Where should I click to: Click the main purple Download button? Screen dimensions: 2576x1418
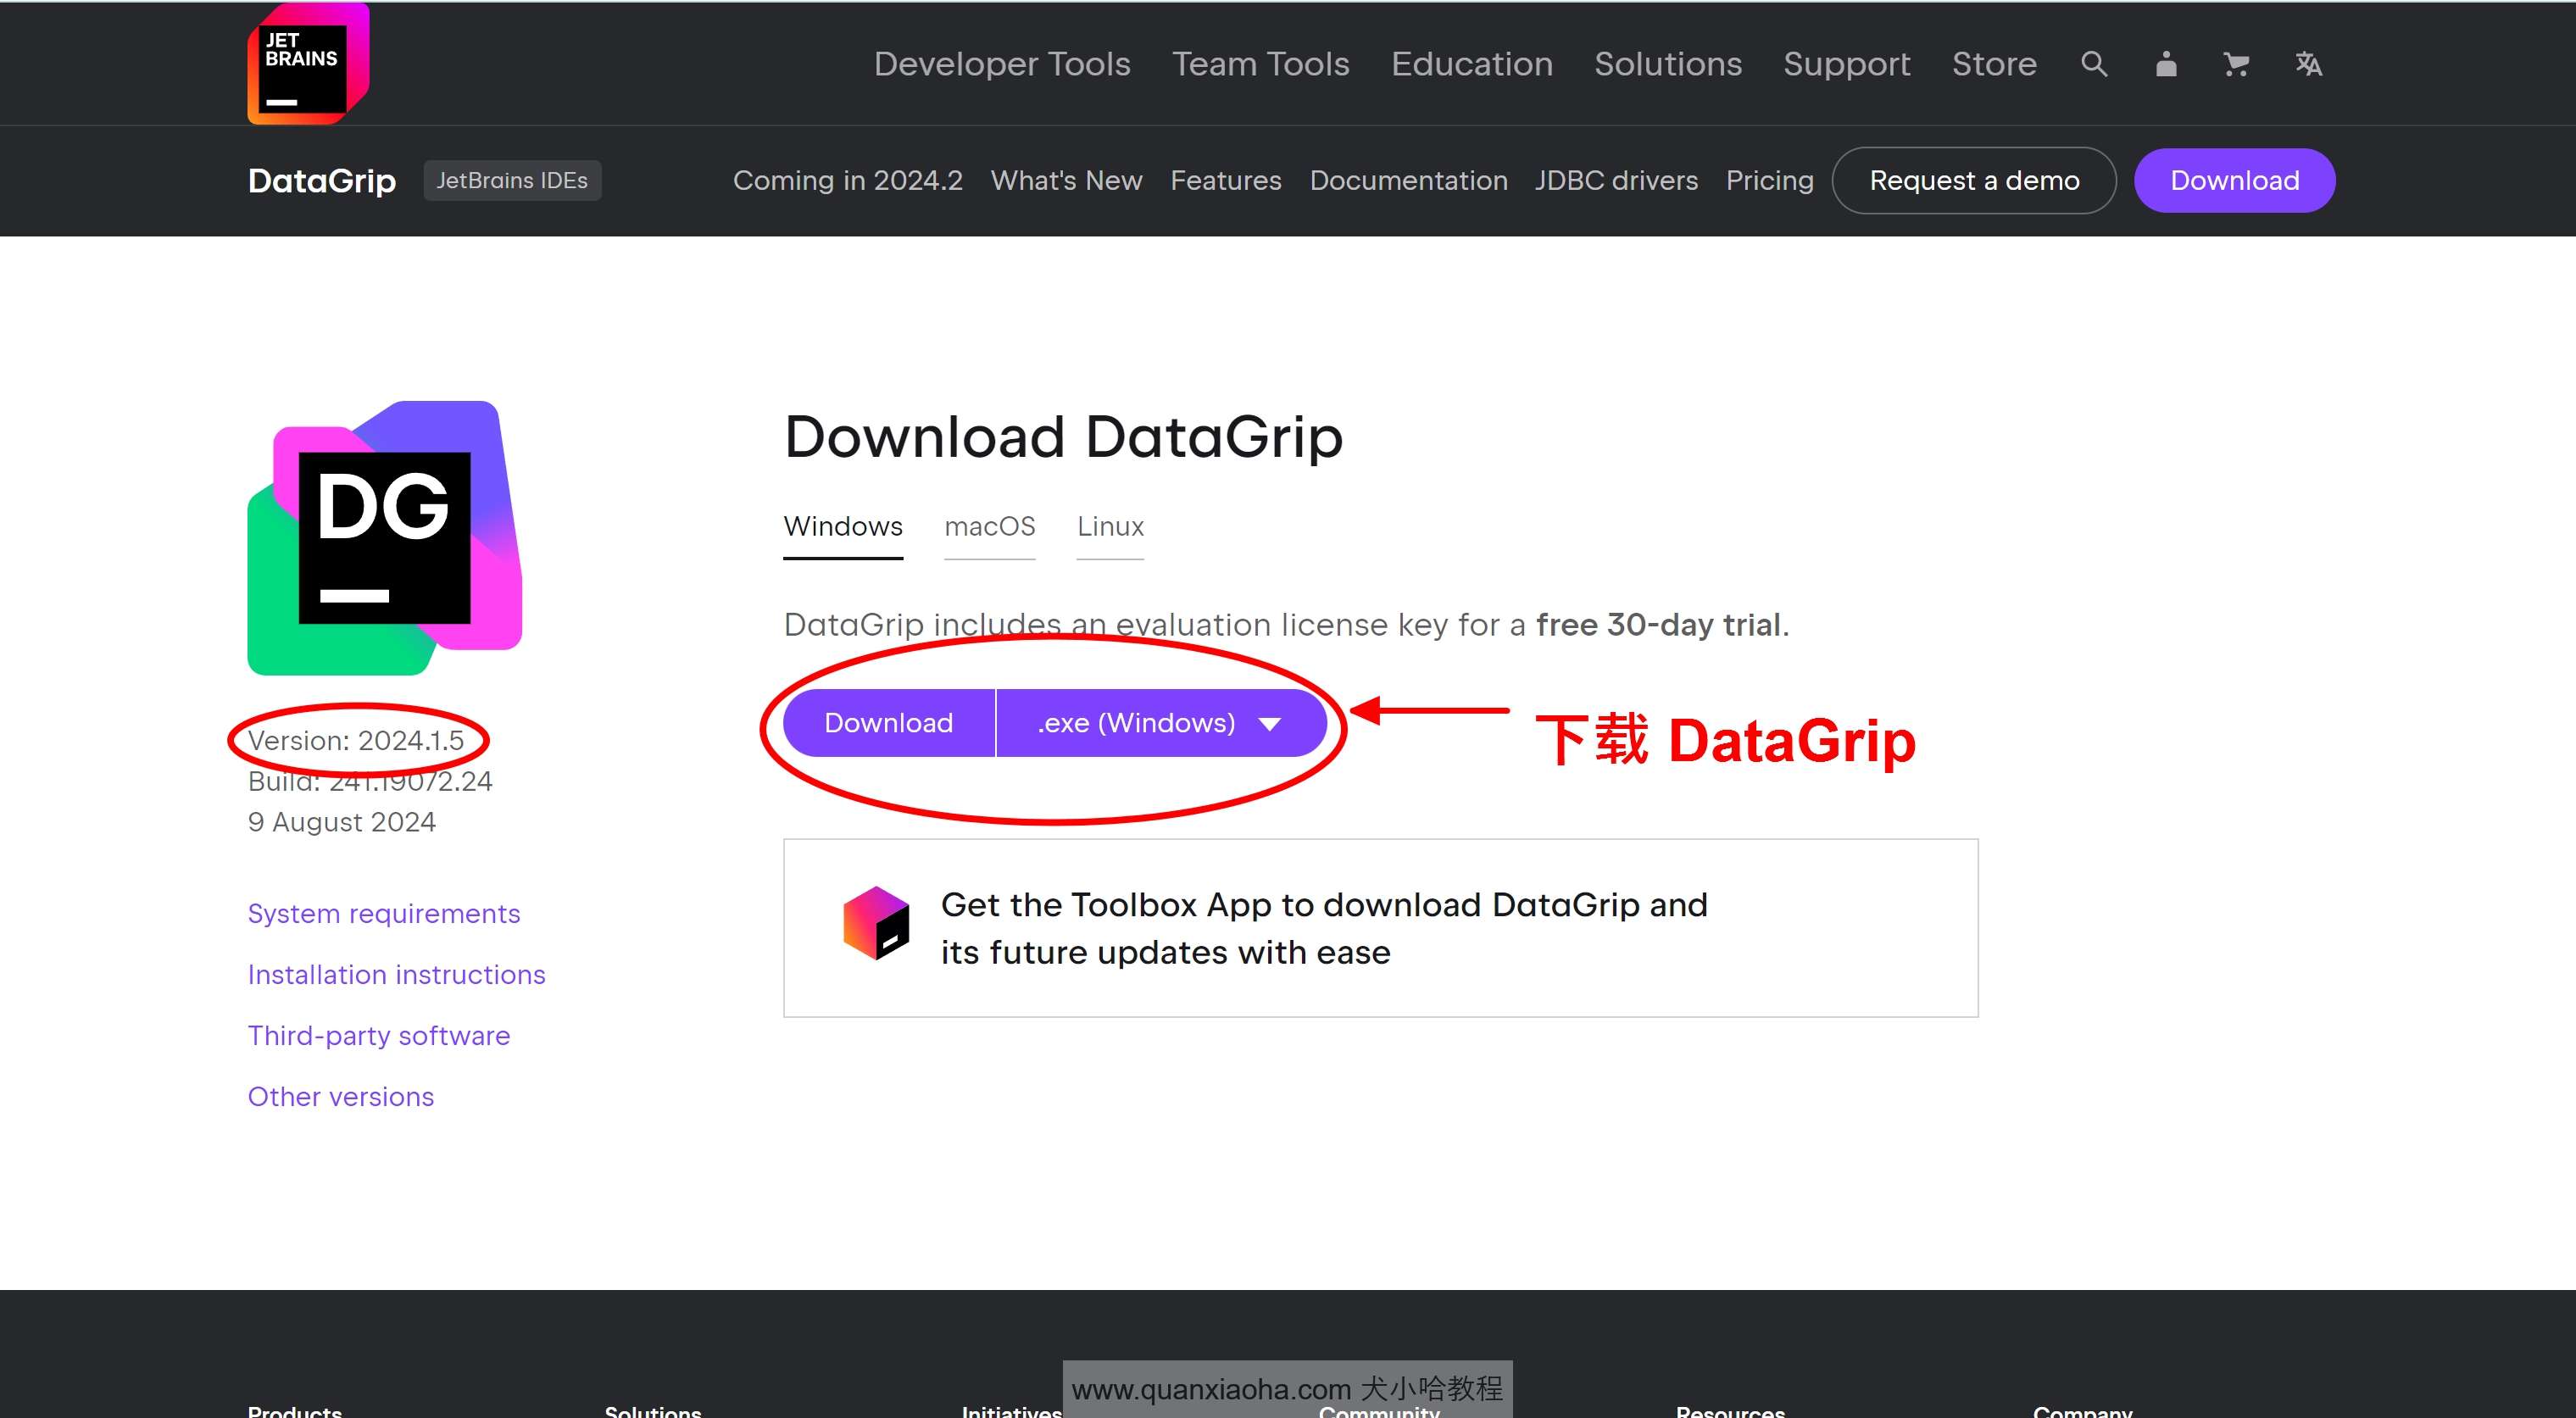tap(888, 723)
